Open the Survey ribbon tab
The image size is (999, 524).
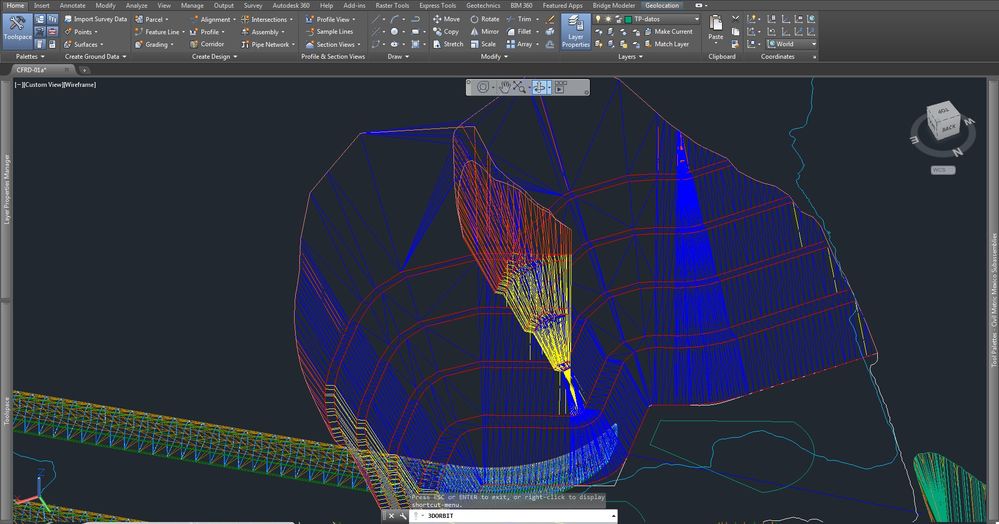(252, 5)
